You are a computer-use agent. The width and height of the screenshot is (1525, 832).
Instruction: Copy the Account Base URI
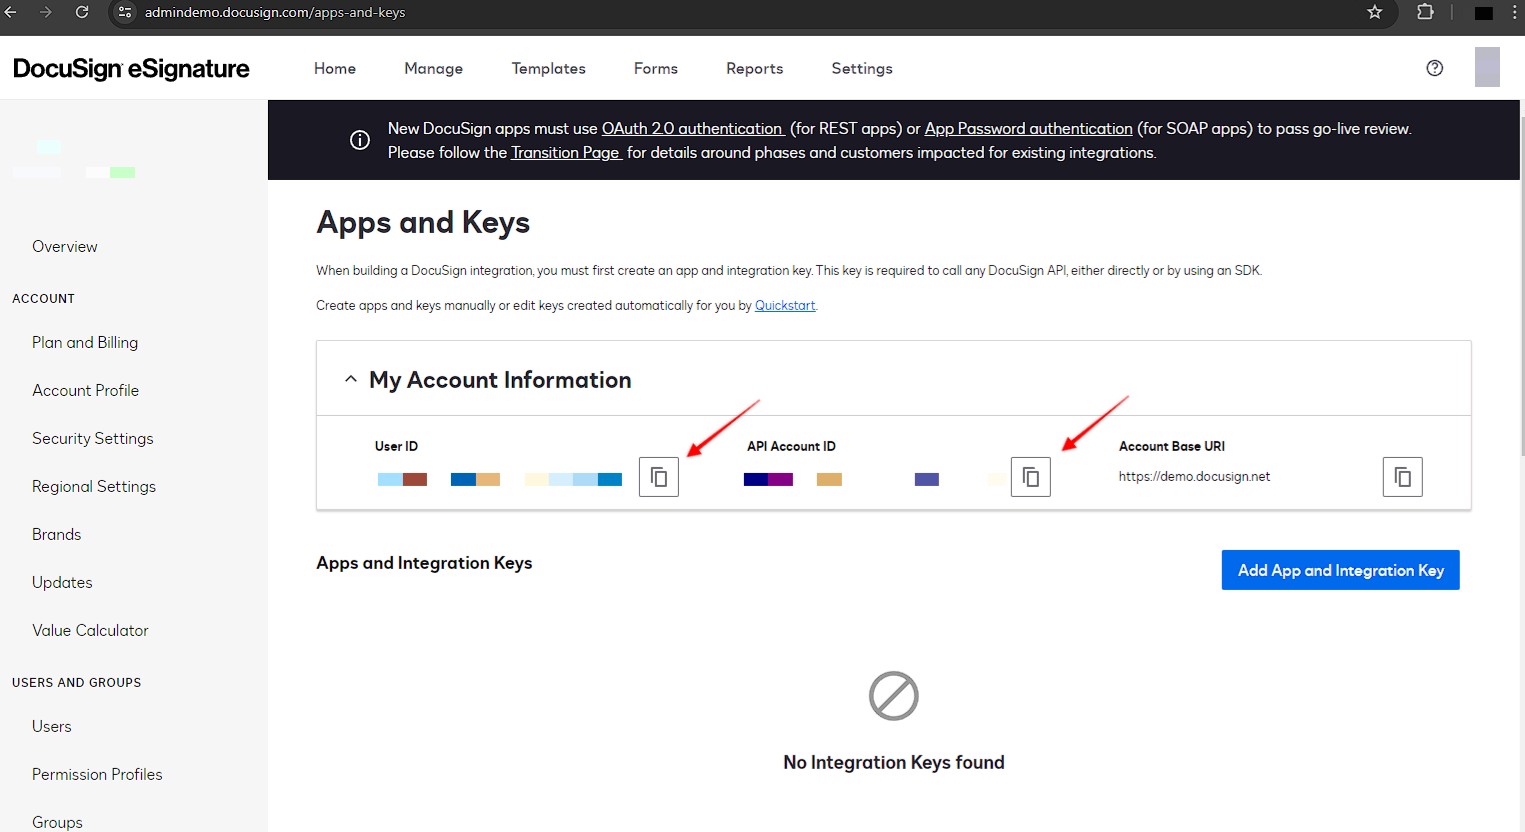click(x=1403, y=477)
